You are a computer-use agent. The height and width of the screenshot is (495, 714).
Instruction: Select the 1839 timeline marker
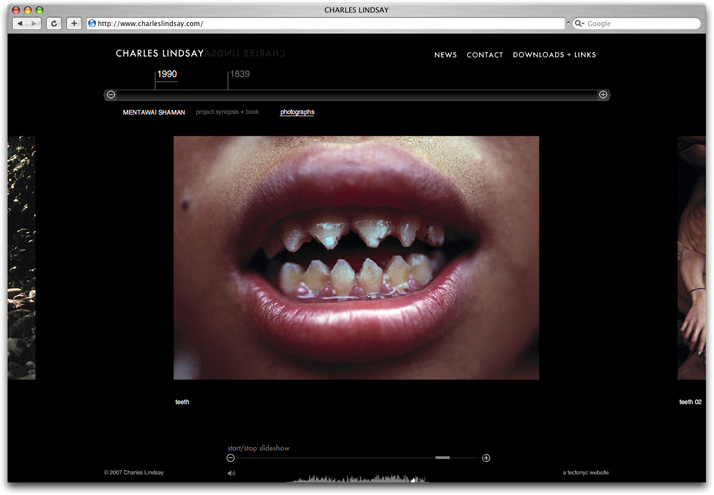(240, 75)
